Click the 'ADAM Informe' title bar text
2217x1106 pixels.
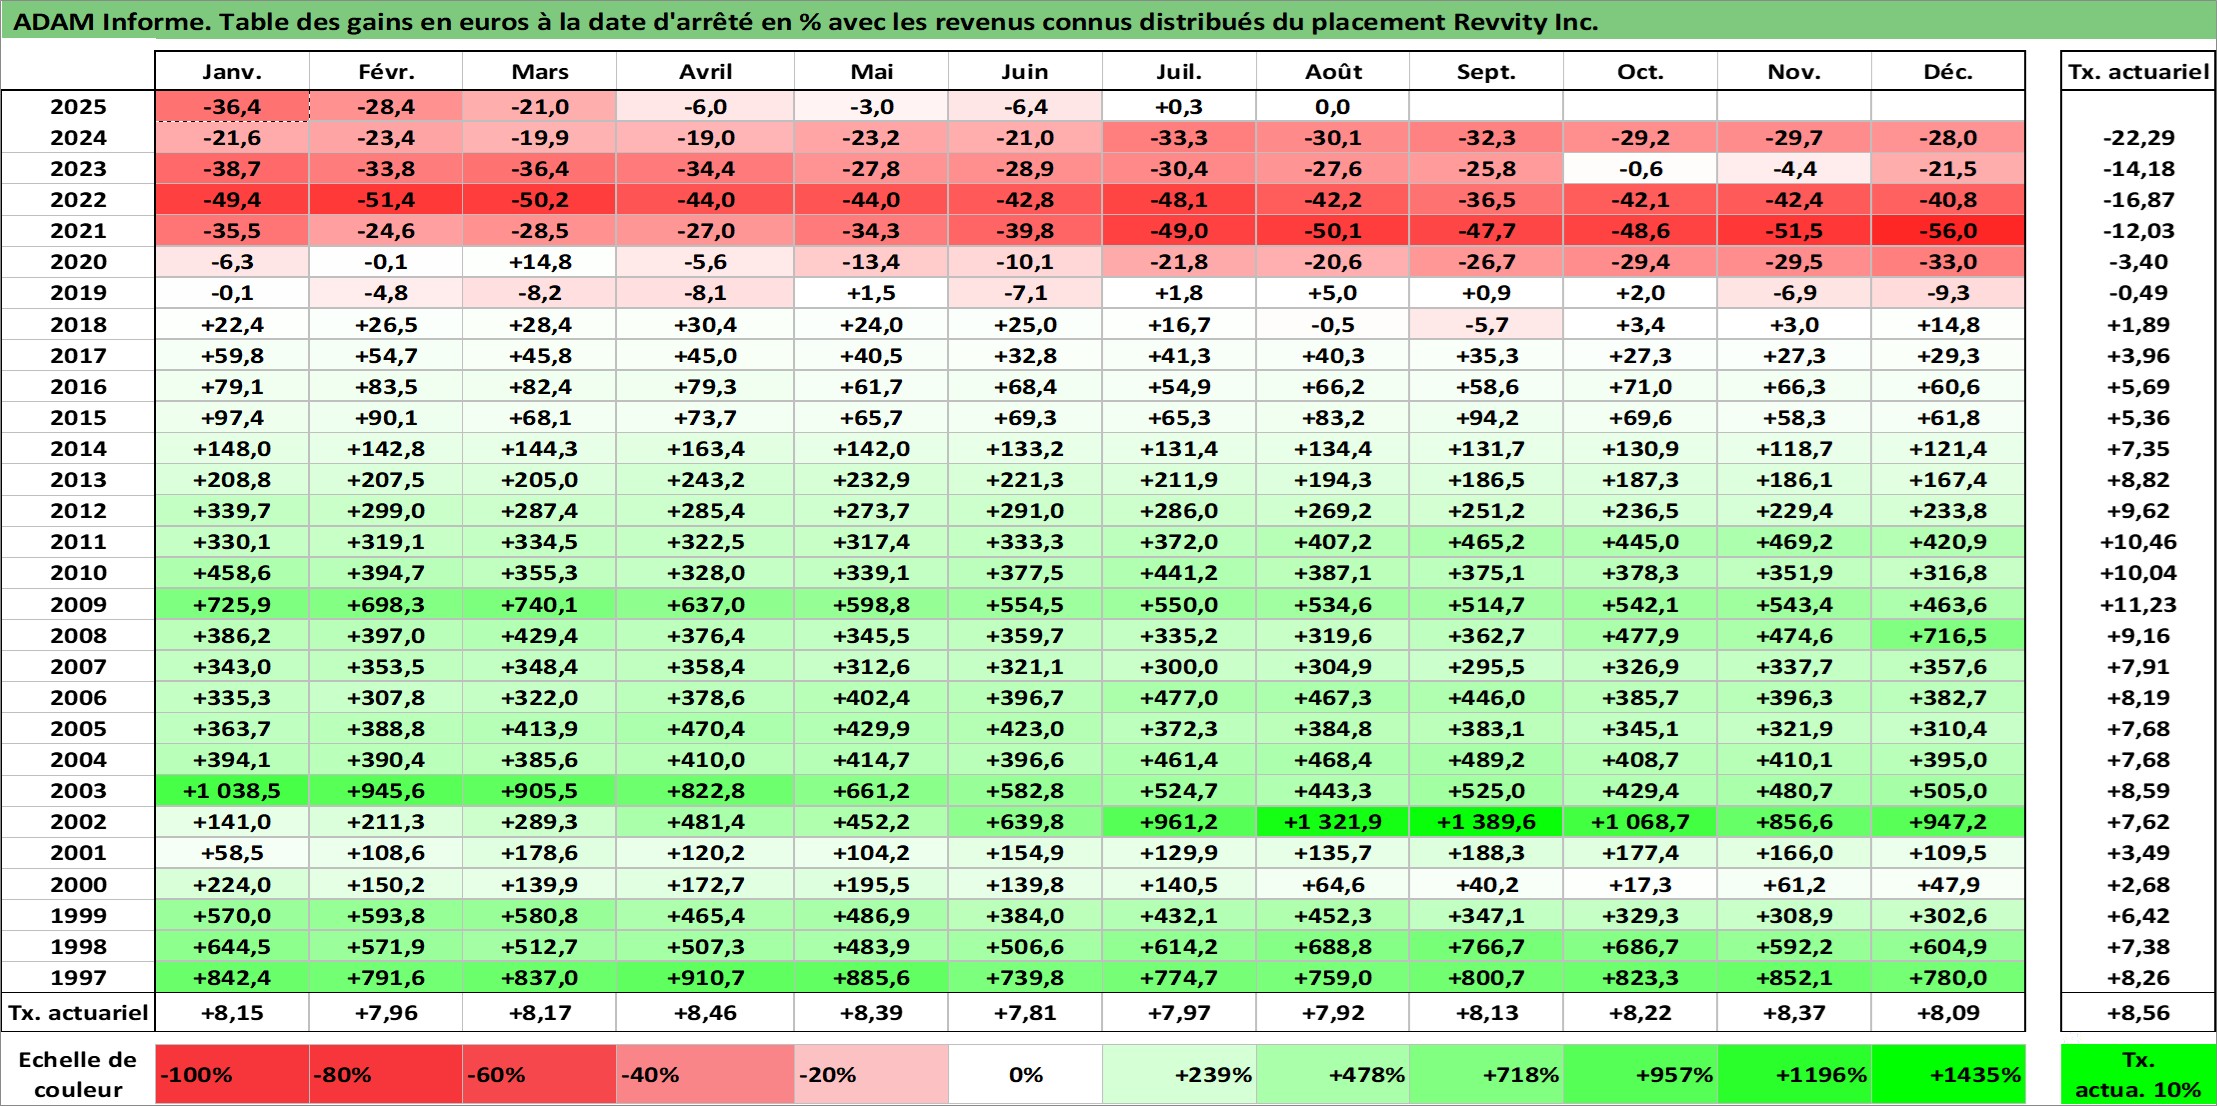[x=806, y=22]
